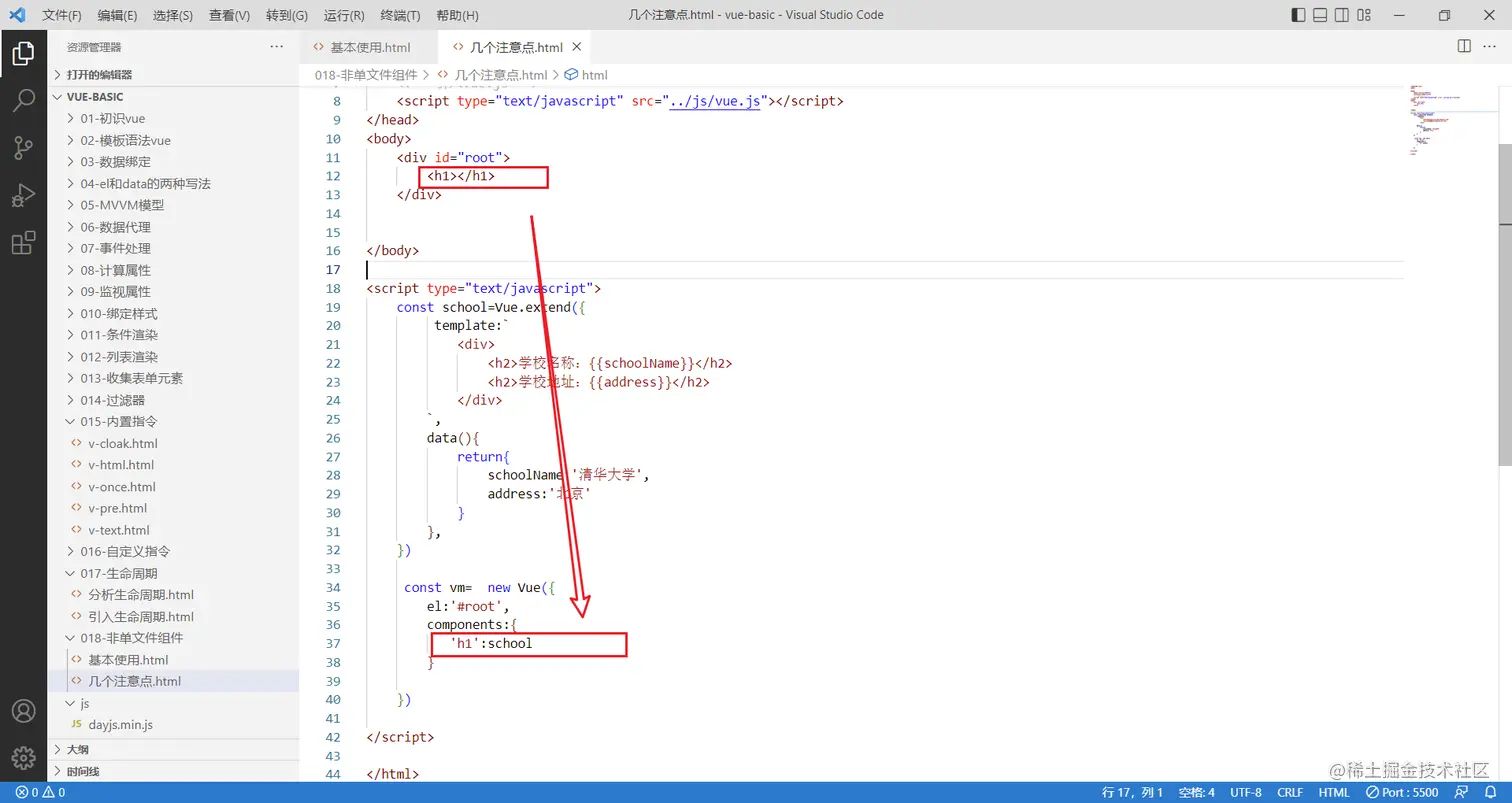The height and width of the screenshot is (803, 1512).
Task: Open the 运行(R) menu
Action: pos(344,15)
